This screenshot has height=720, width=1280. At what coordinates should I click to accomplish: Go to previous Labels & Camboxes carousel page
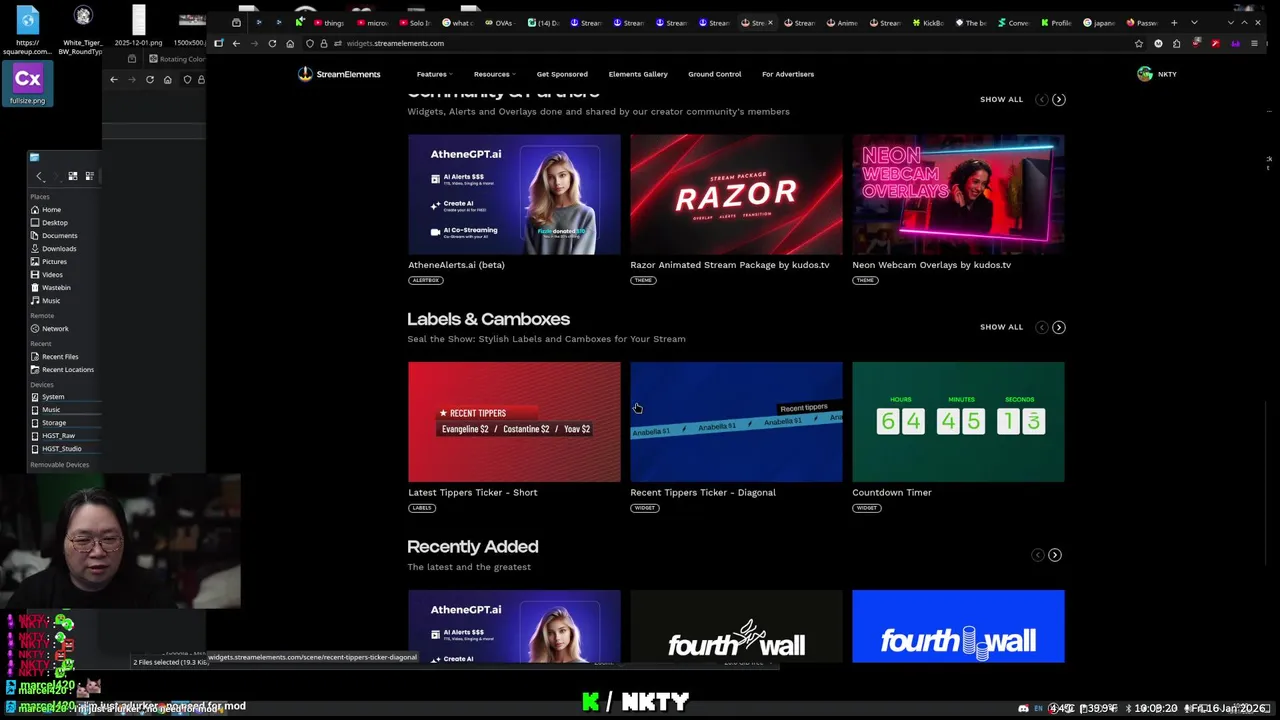click(1042, 327)
